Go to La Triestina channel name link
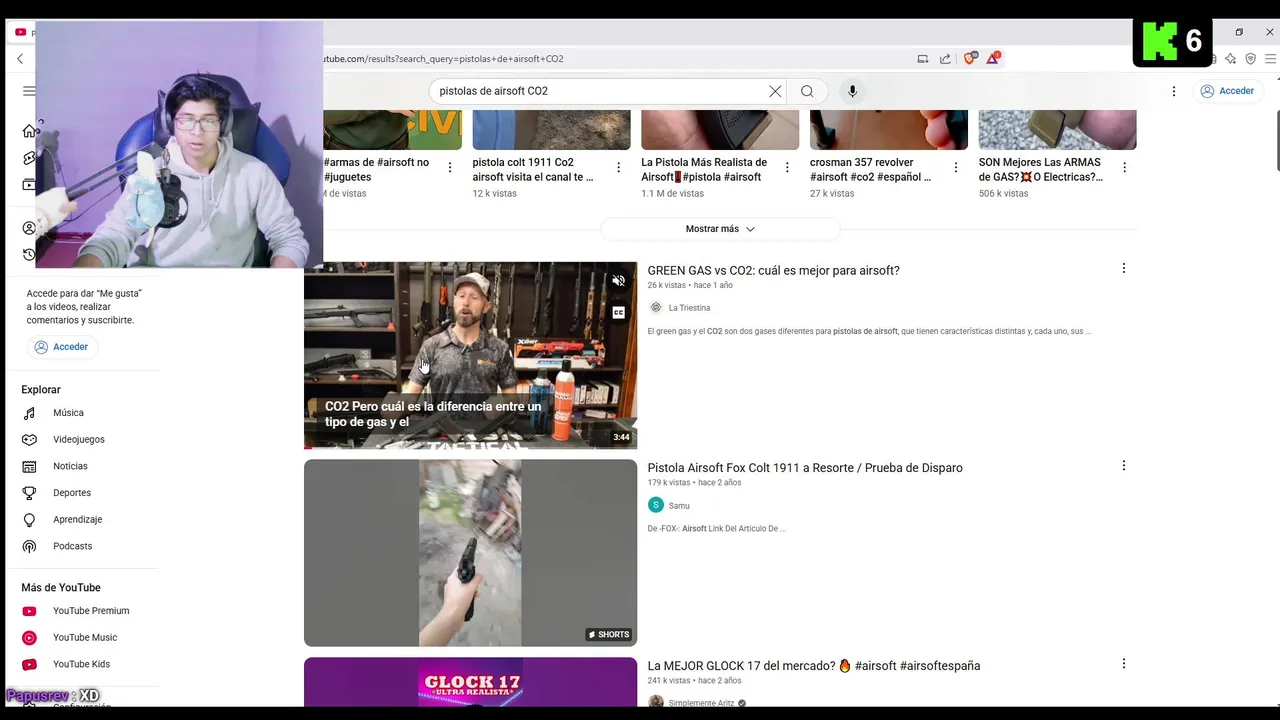Viewport: 1280px width, 720px height. click(689, 308)
